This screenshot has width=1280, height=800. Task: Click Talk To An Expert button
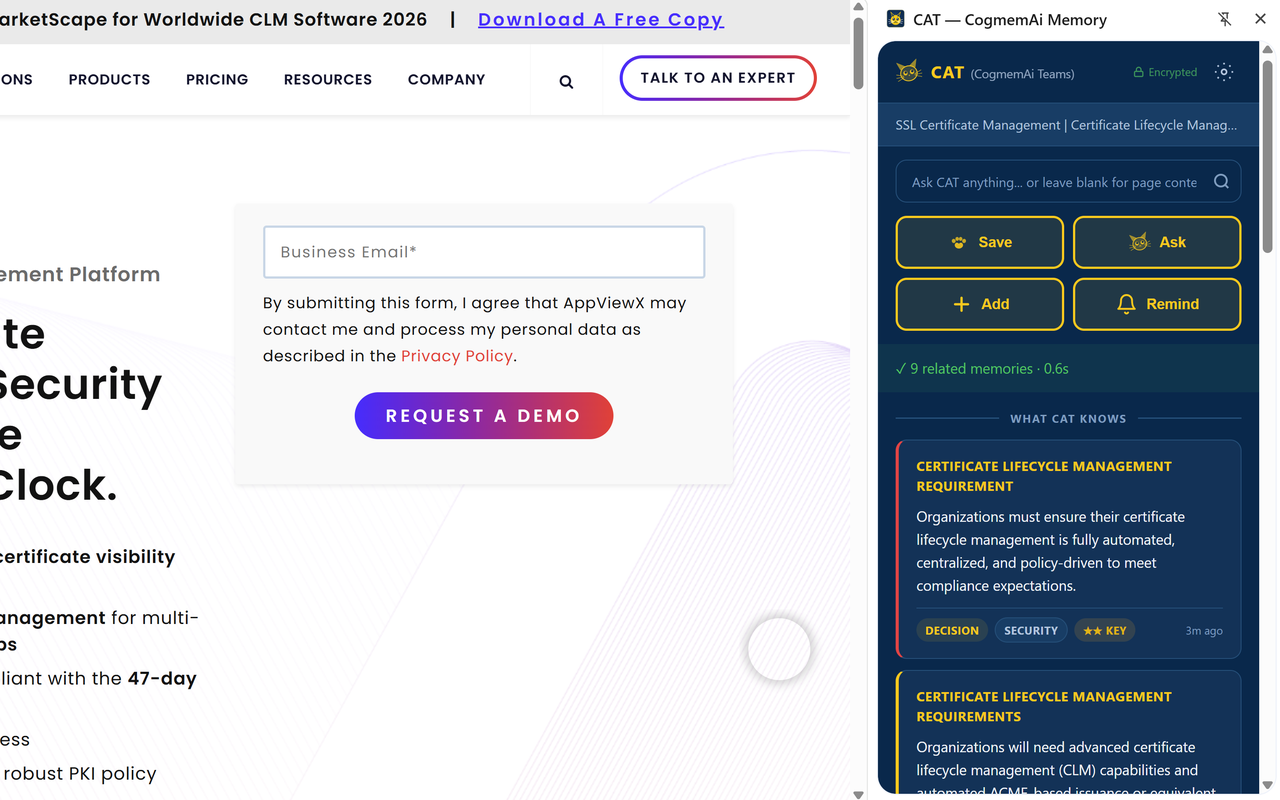(x=718, y=78)
